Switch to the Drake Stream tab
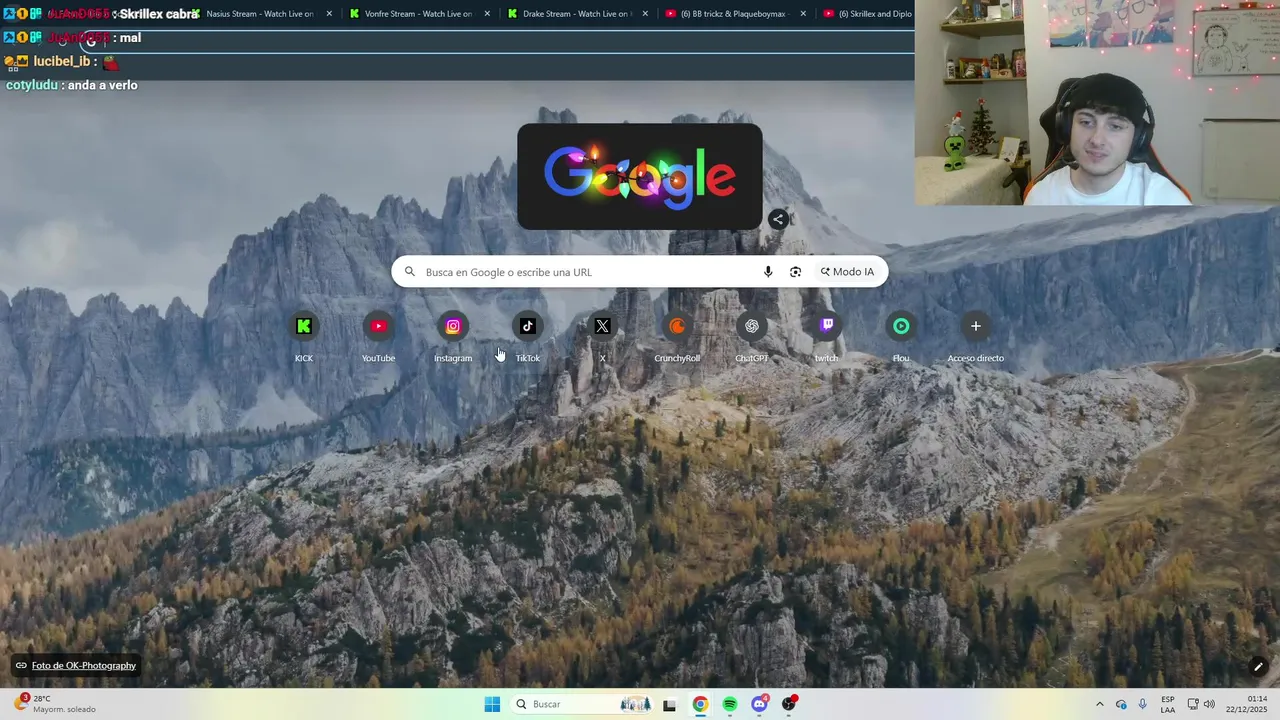The image size is (1280, 720). [x=577, y=14]
